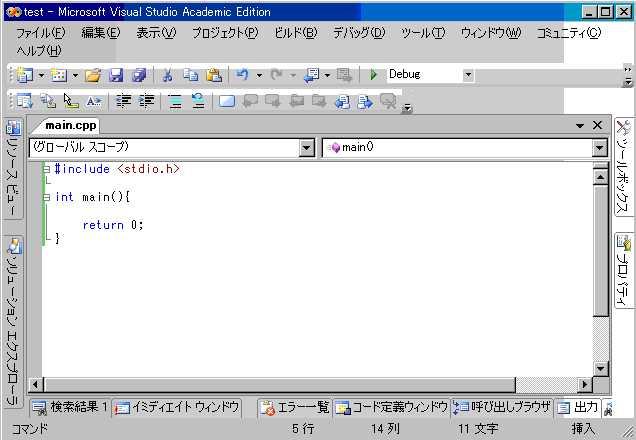Click the Save All icon
The image size is (636, 440).
(139, 75)
